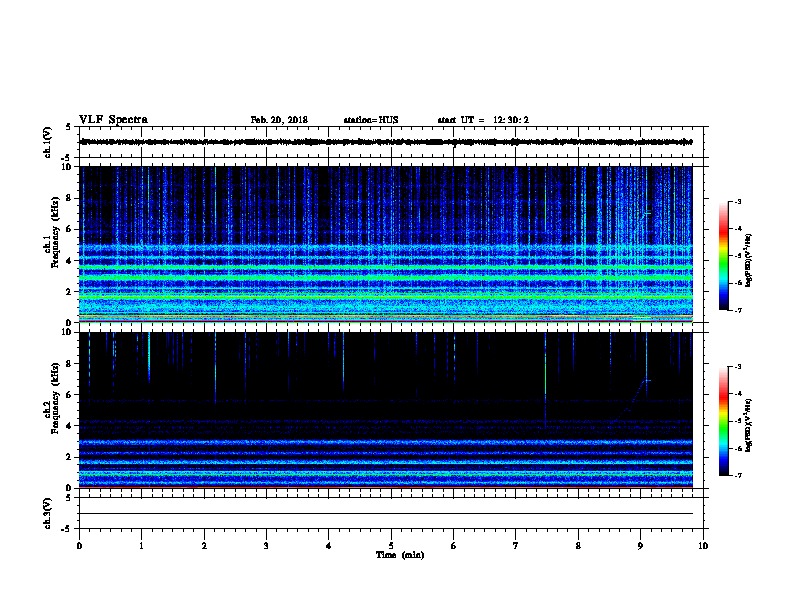Click the time axis tick label "2"
Screen dimensions: 792x612
[x=204, y=546]
